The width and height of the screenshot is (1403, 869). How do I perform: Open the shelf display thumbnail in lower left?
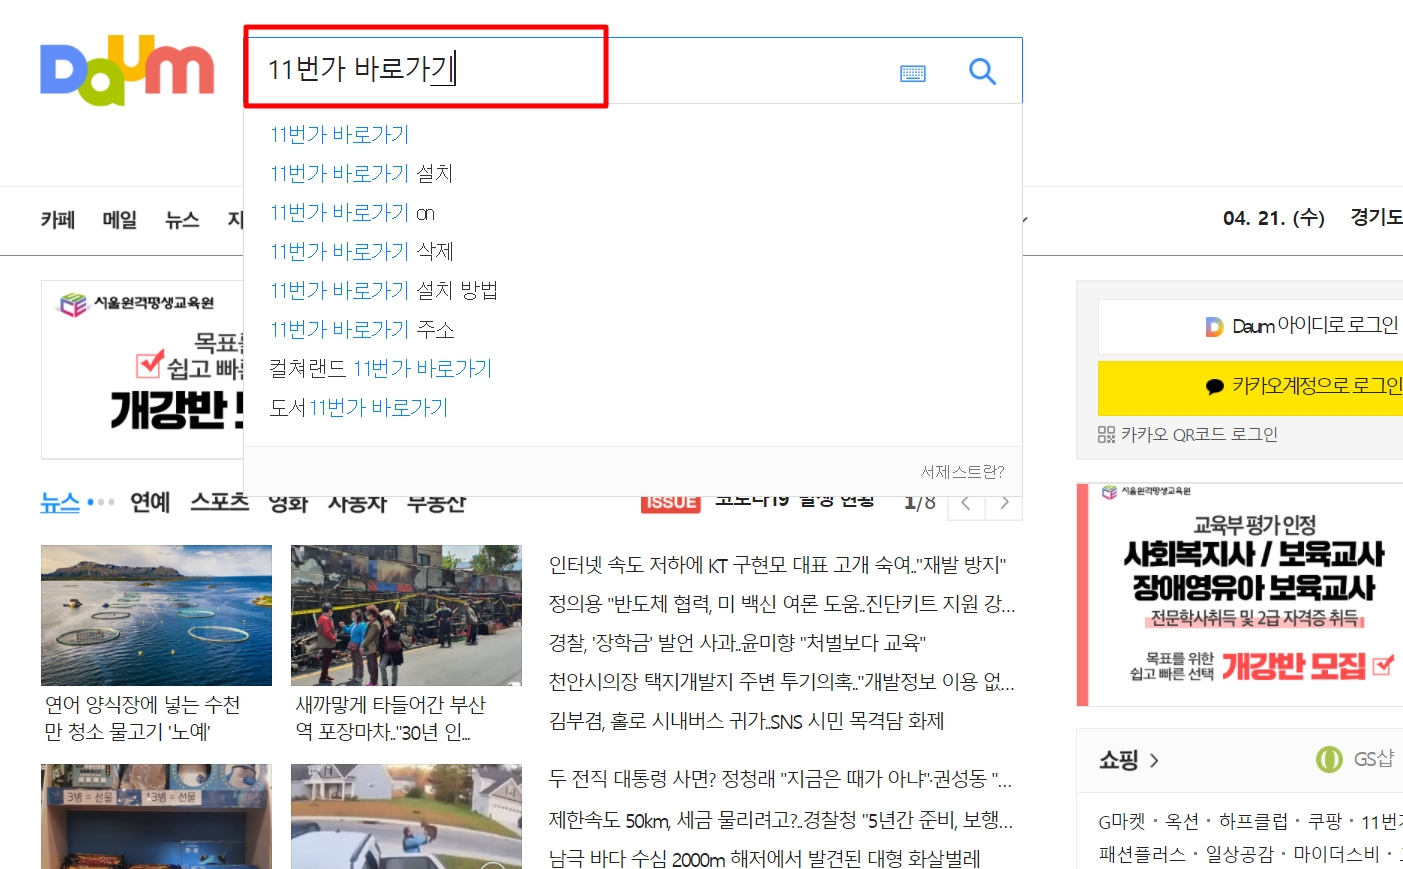point(156,817)
